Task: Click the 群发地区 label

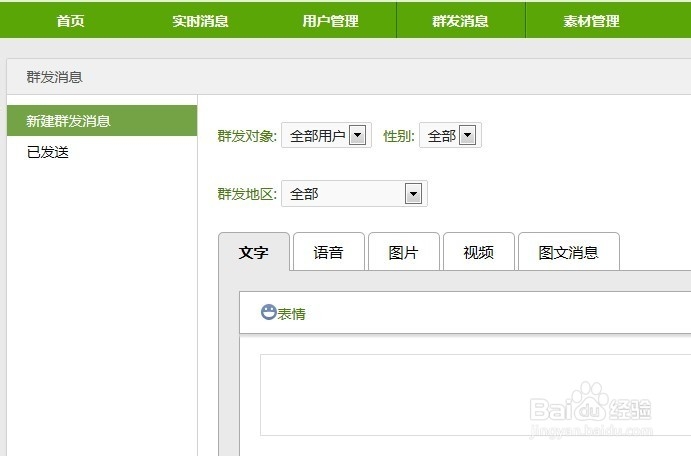Action: (247, 194)
